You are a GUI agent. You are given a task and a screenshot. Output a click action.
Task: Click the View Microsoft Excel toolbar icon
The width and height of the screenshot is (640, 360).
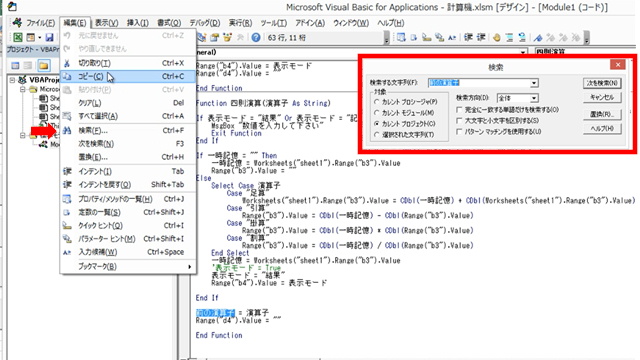(18, 38)
